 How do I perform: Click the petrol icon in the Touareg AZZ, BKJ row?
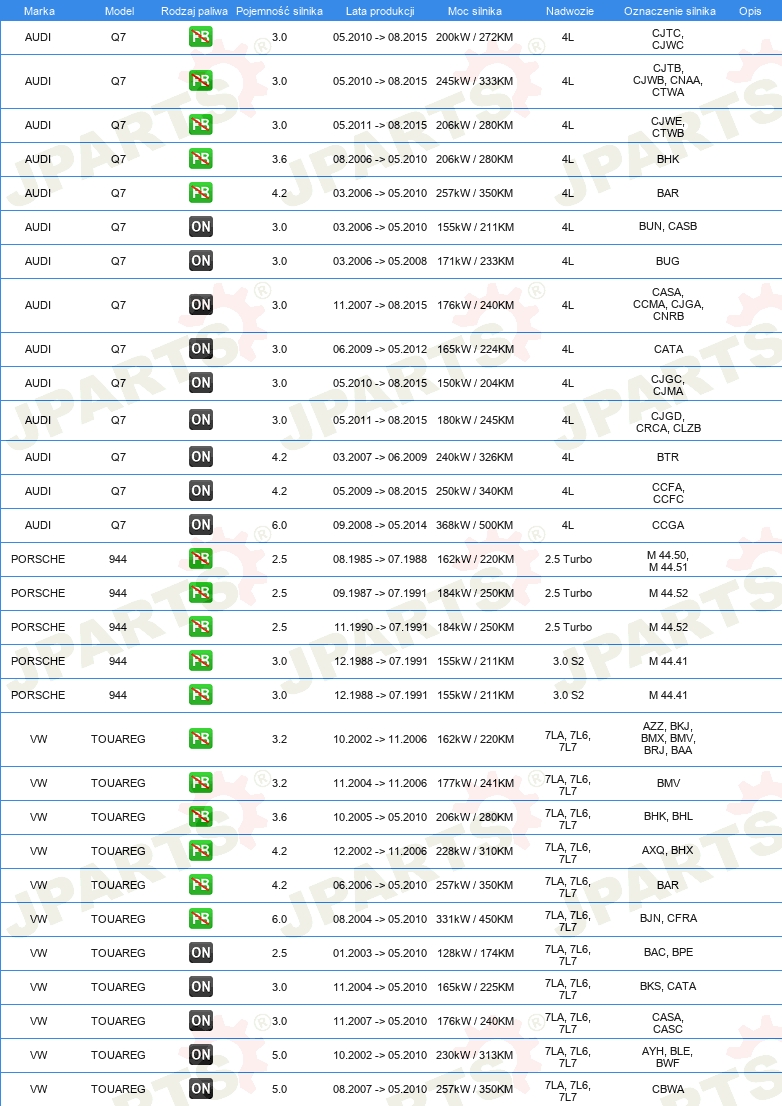[x=201, y=739]
